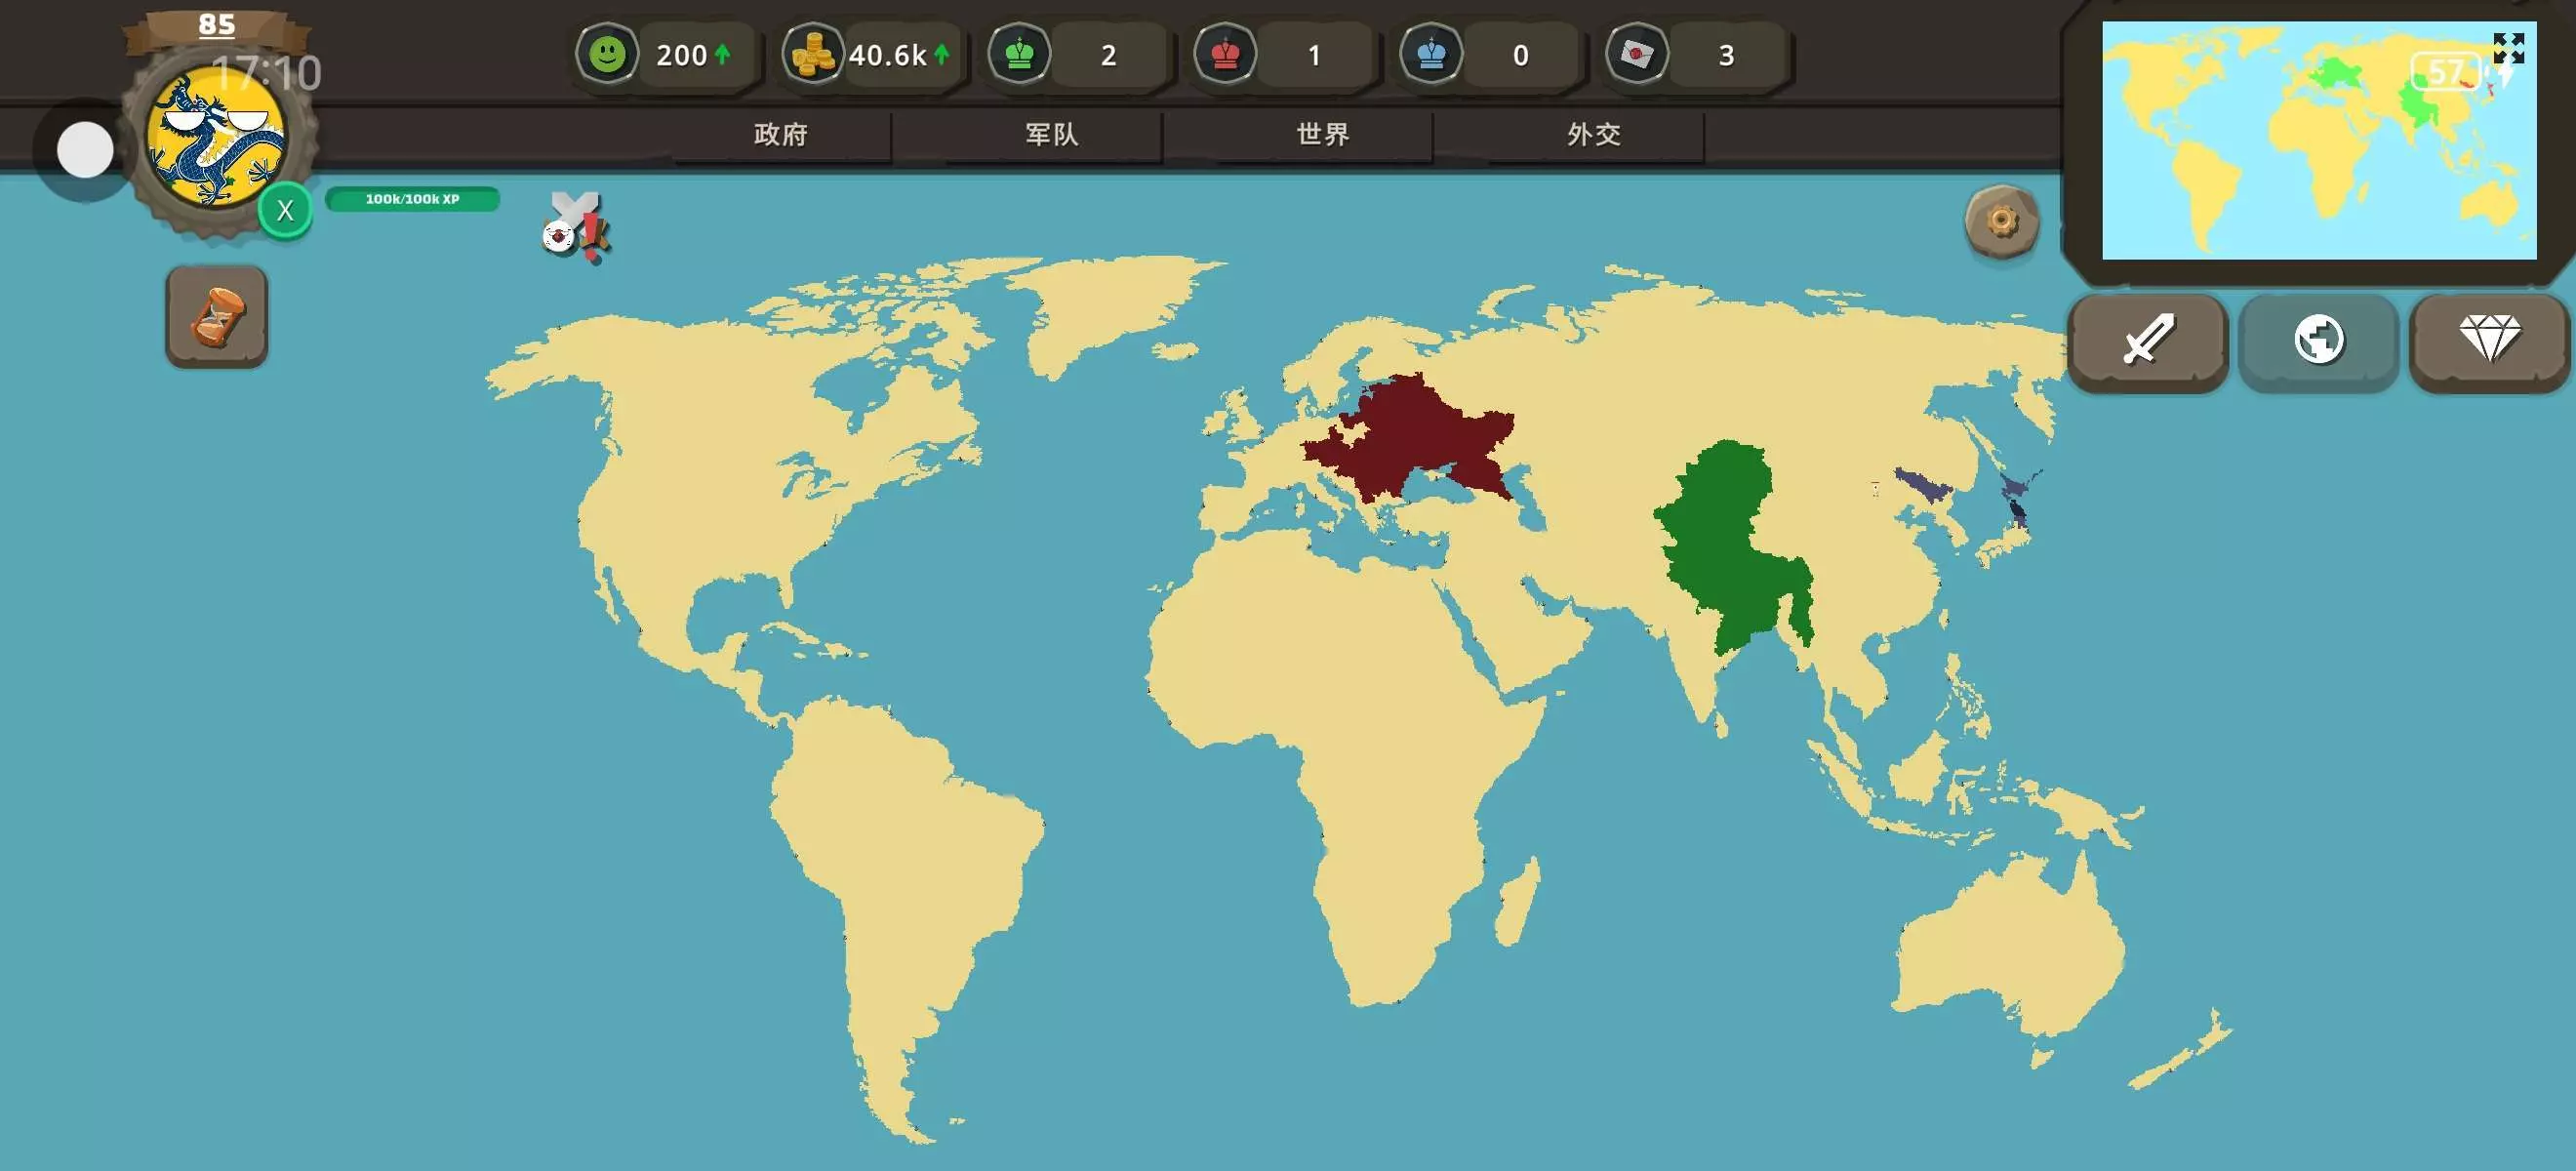The height and width of the screenshot is (1171, 2576).
Task: Click the sword war mode button
Action: coord(2147,340)
